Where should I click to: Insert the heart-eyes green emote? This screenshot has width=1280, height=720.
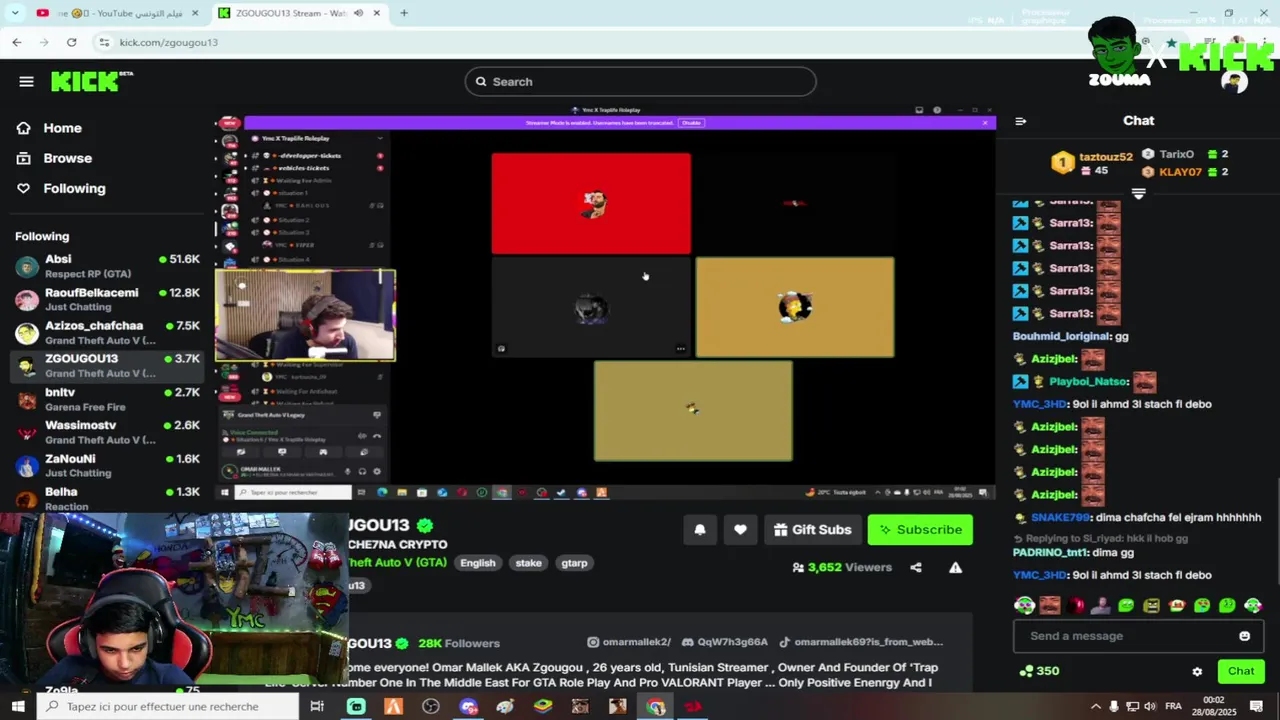pyautogui.click(x=1202, y=605)
